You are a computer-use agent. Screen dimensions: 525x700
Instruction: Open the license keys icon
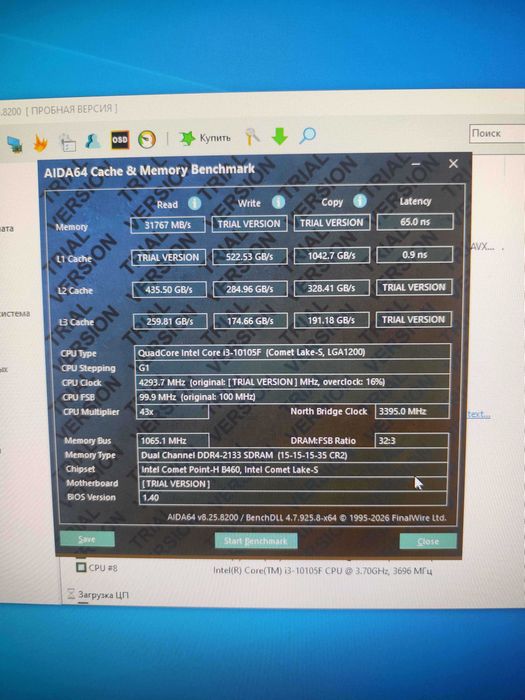pyautogui.click(x=253, y=137)
